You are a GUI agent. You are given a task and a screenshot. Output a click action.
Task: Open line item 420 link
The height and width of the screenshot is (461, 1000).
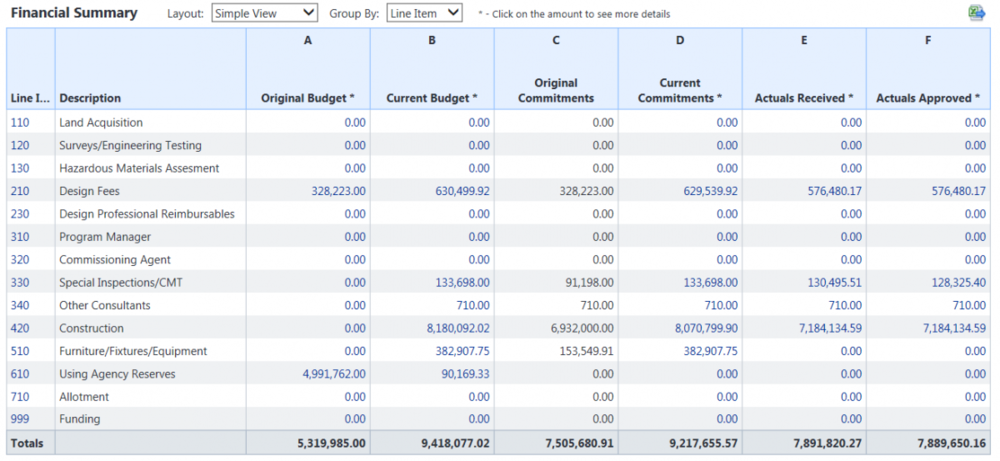point(20,328)
